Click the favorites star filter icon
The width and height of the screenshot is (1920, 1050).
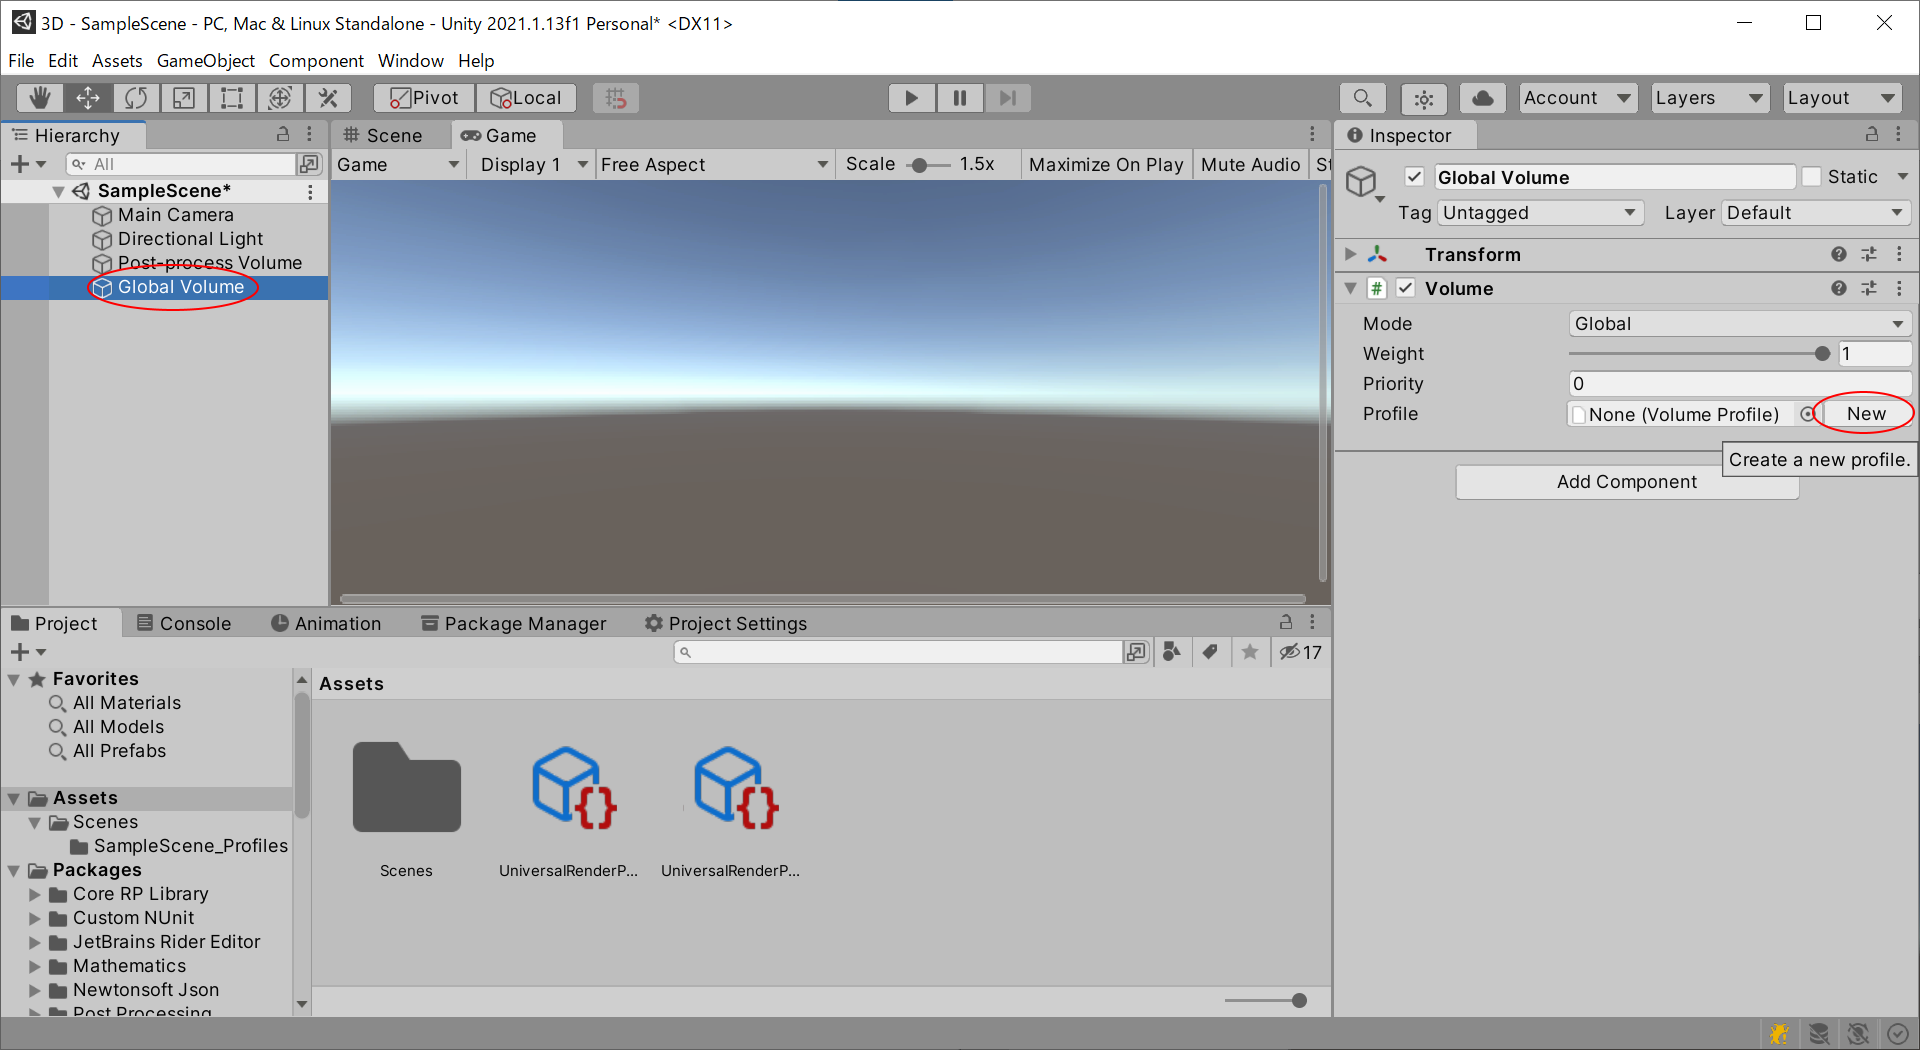(1250, 652)
